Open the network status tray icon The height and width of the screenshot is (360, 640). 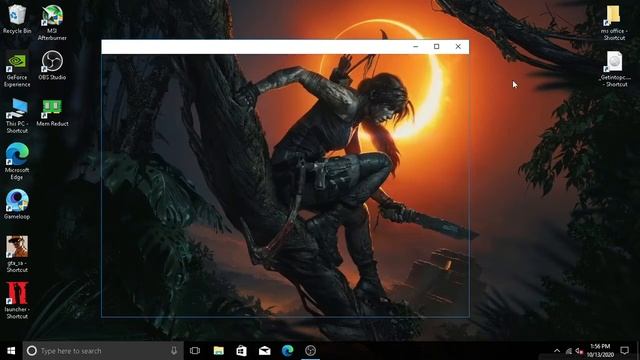tap(569, 351)
